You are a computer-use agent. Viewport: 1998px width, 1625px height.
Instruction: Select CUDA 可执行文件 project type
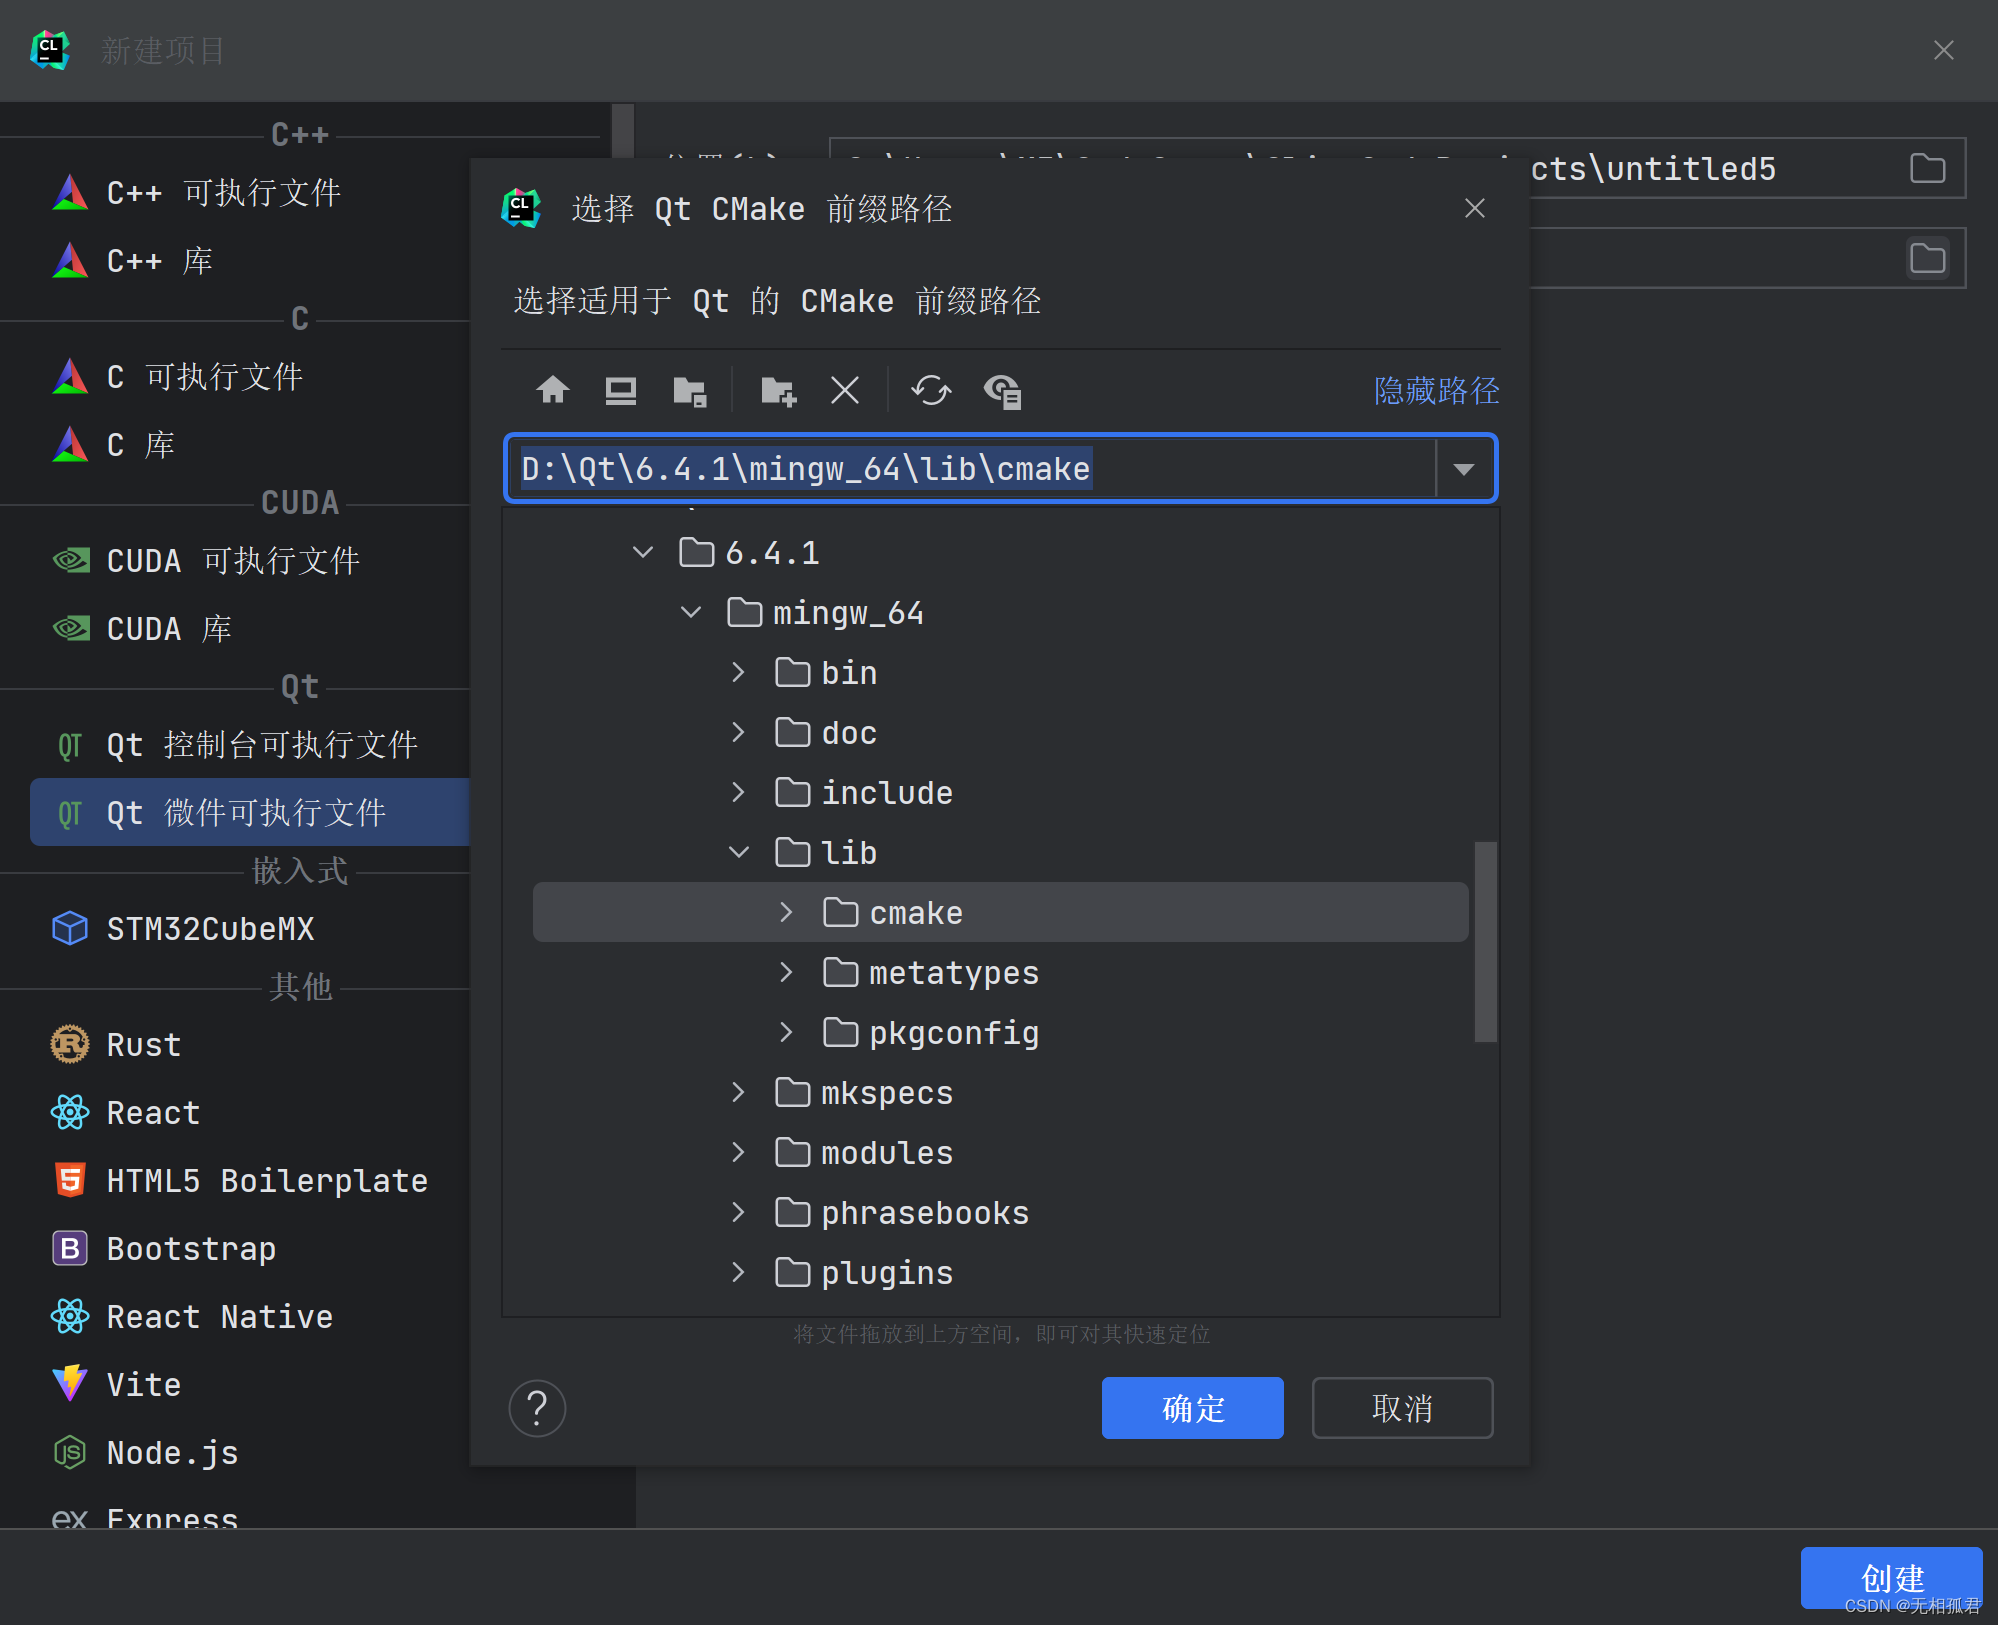pos(250,560)
